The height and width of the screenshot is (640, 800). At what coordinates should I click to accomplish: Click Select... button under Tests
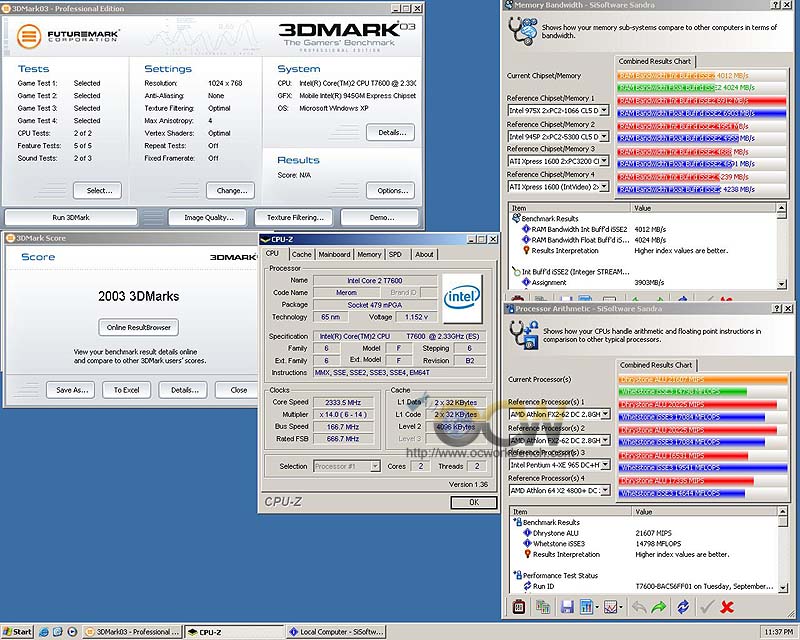(x=97, y=190)
